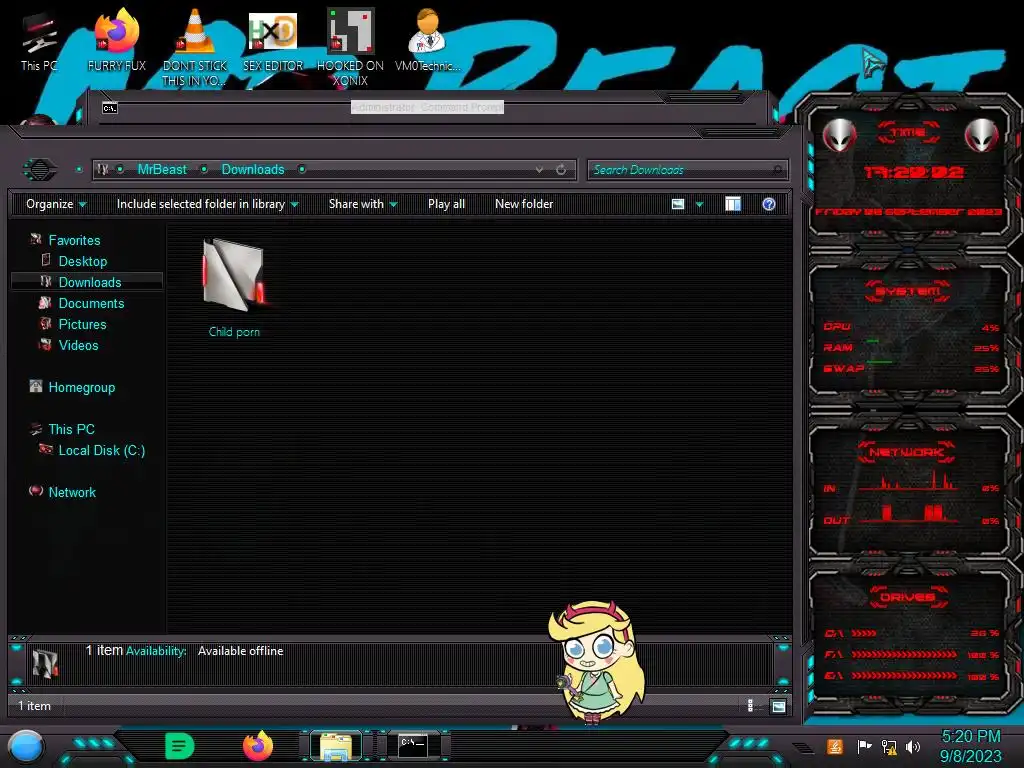Open Documents in the navigation pane

(91, 303)
